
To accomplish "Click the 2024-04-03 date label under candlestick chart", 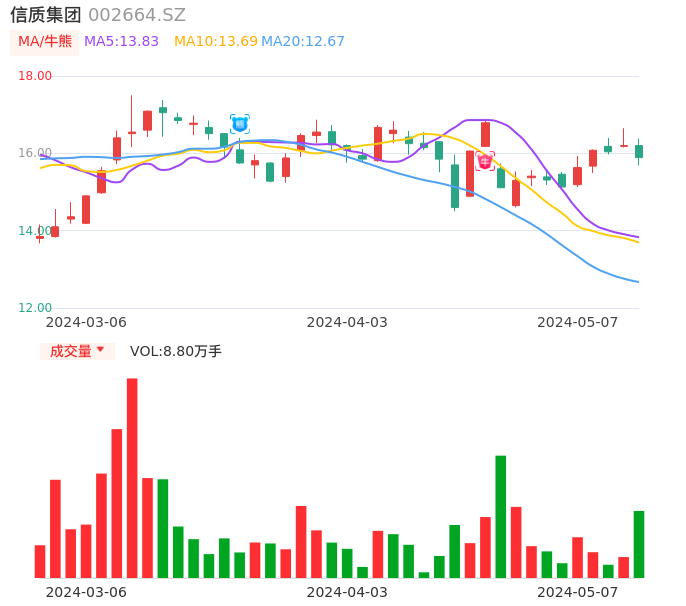I will (x=347, y=322).
